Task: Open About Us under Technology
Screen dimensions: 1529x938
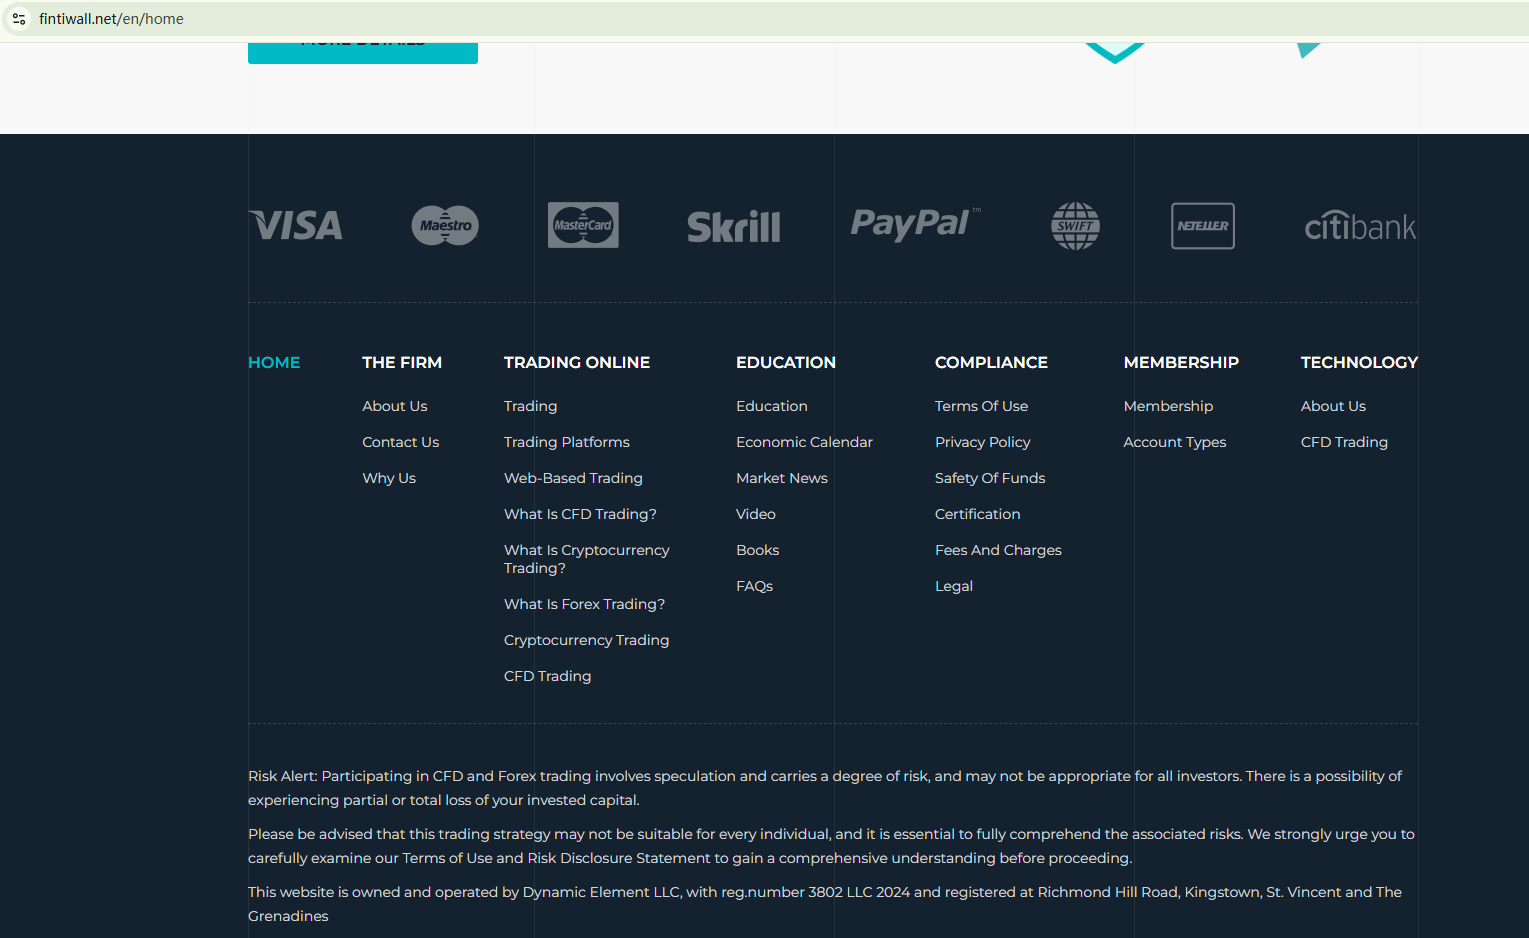Action: pyautogui.click(x=1333, y=406)
